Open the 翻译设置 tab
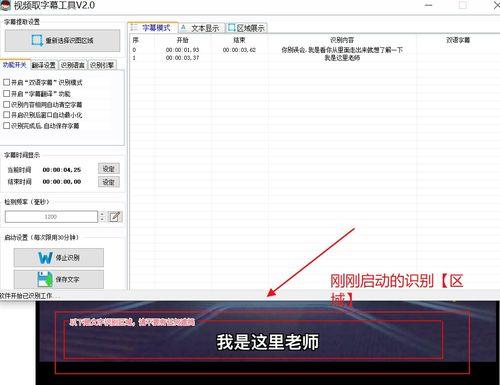The height and width of the screenshot is (385, 500). 44,65
